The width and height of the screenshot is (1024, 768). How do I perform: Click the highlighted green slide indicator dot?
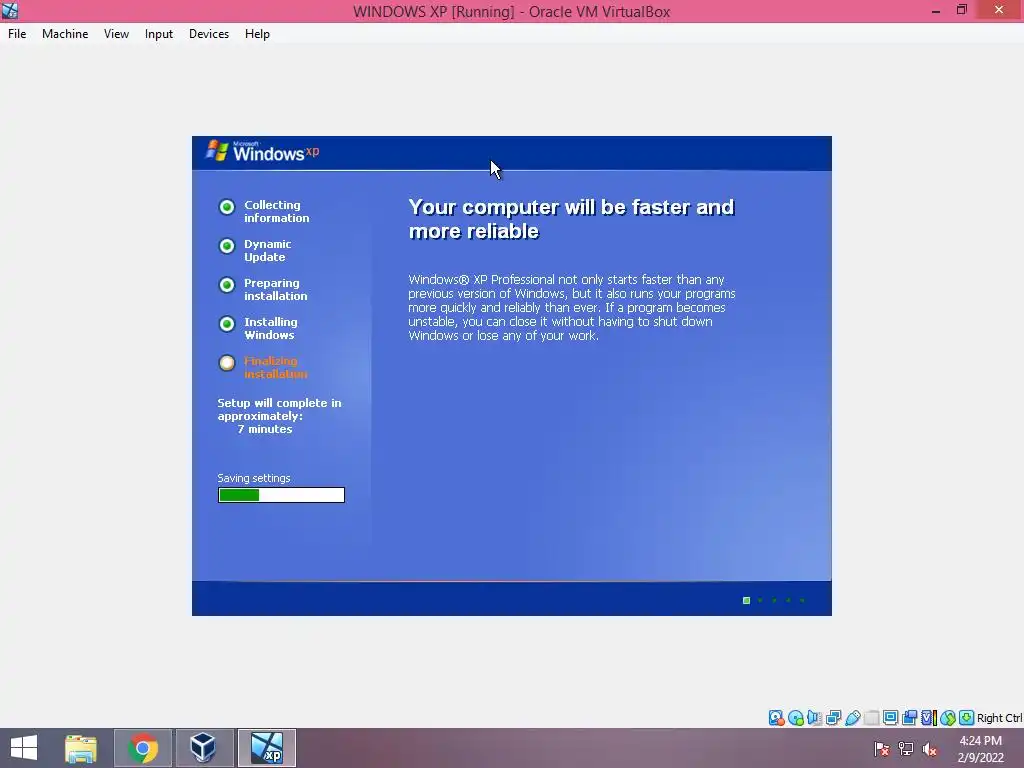746,600
